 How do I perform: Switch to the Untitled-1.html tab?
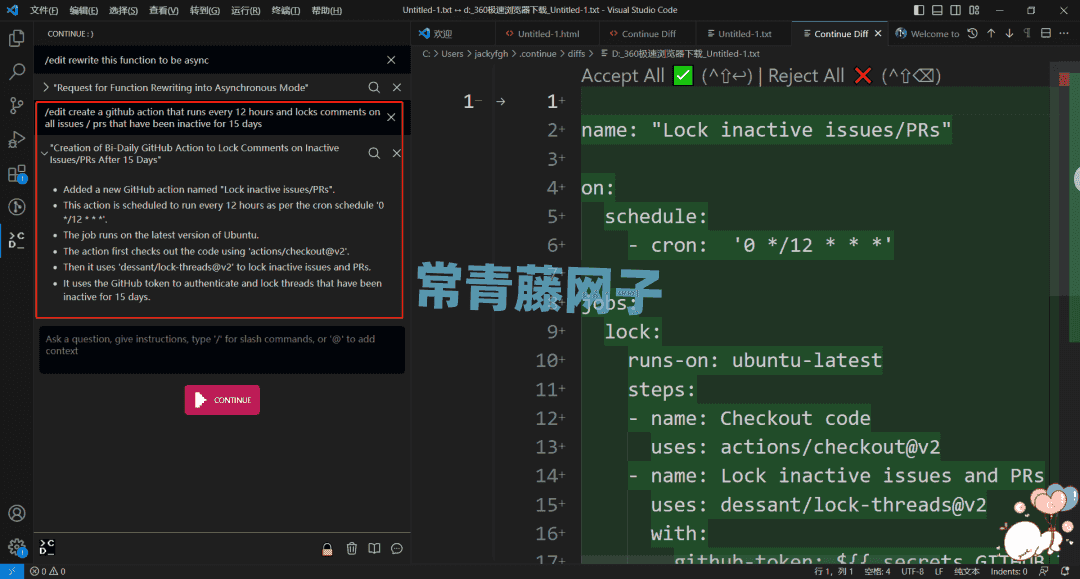pos(547,34)
